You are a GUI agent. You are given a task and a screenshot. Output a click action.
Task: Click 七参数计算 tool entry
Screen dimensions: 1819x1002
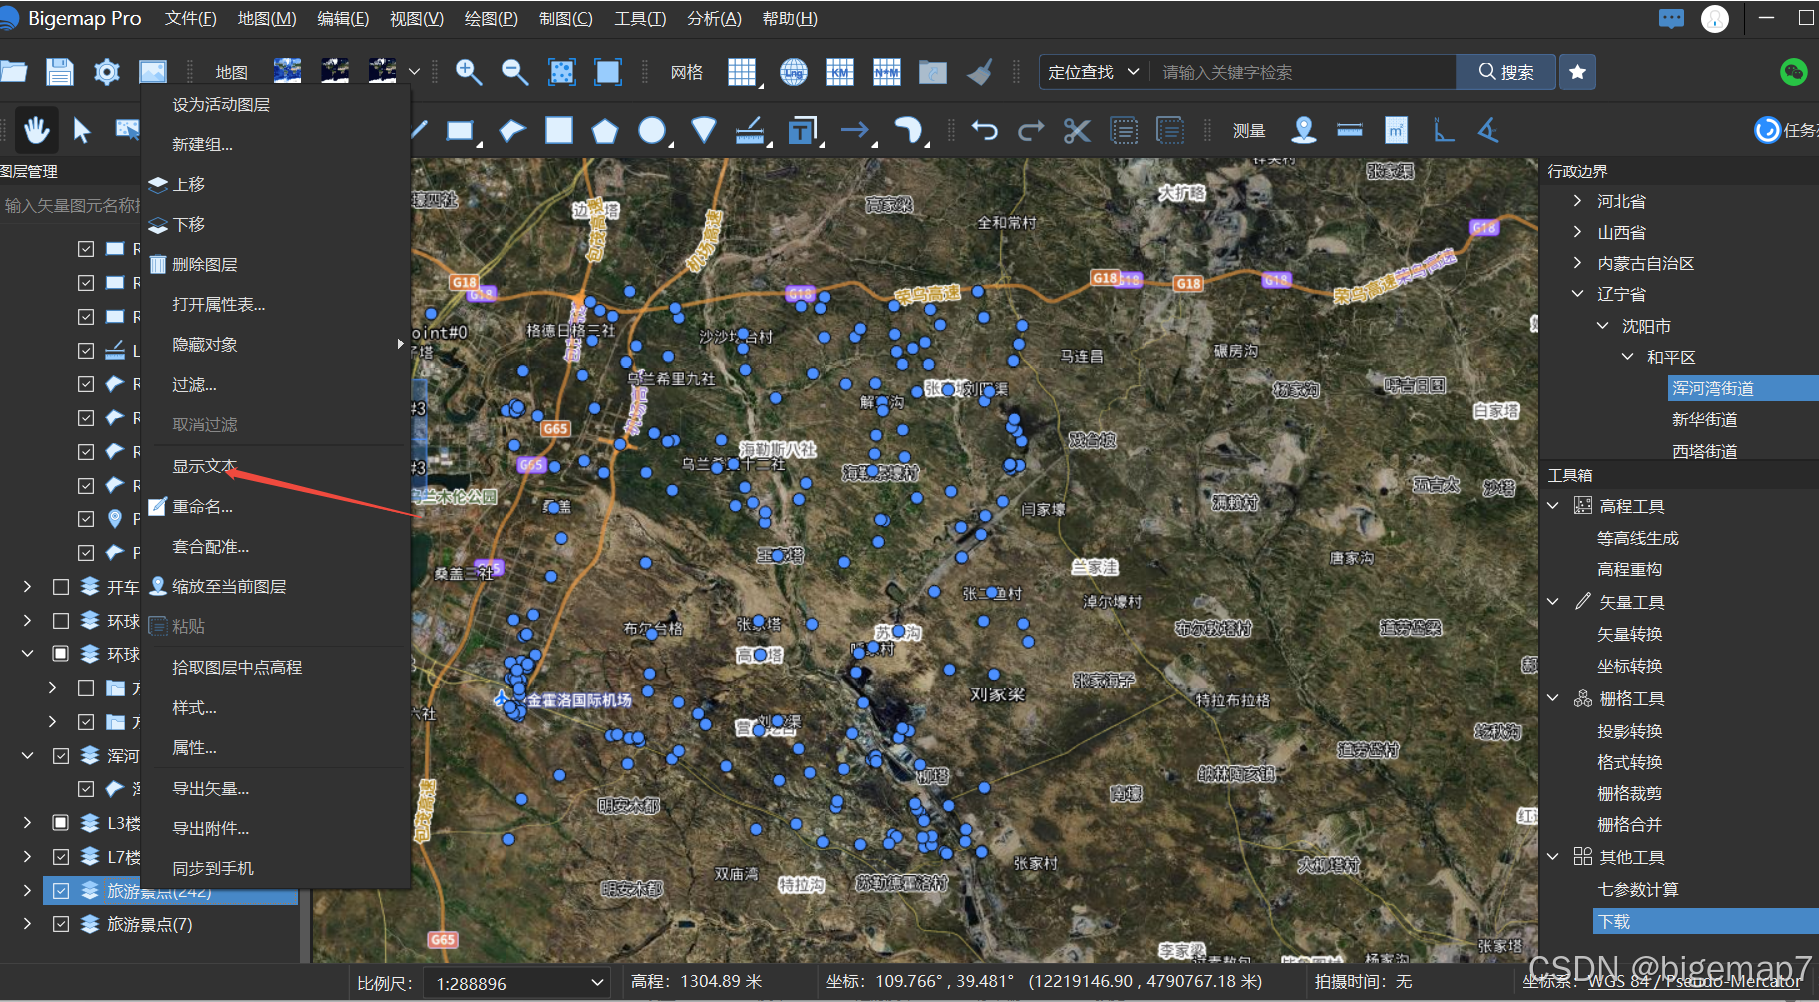(1637, 889)
